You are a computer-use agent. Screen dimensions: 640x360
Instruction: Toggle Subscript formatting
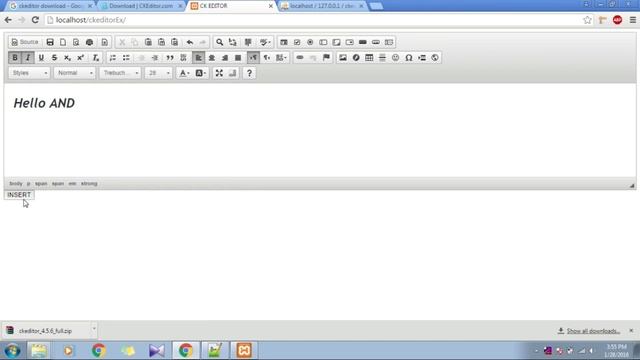67,58
